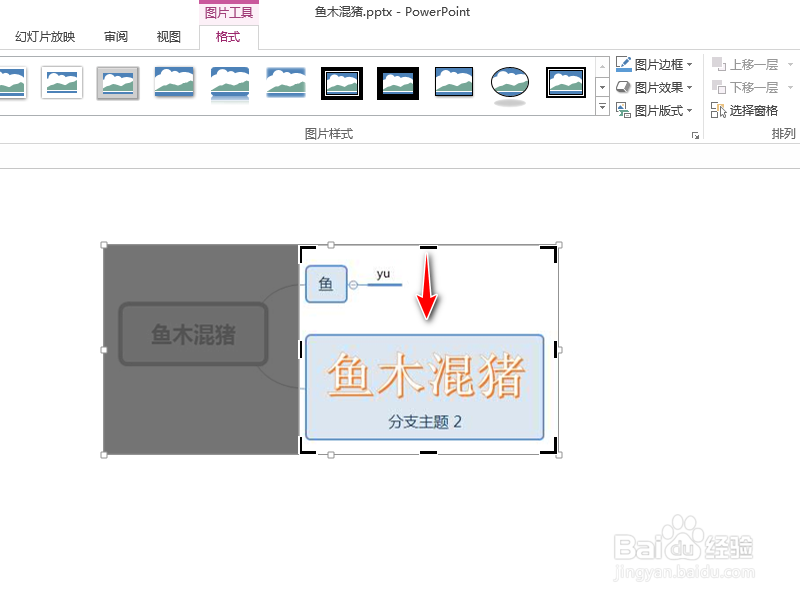
Task: Click the 图片版式 icon
Action: pyautogui.click(x=623, y=110)
